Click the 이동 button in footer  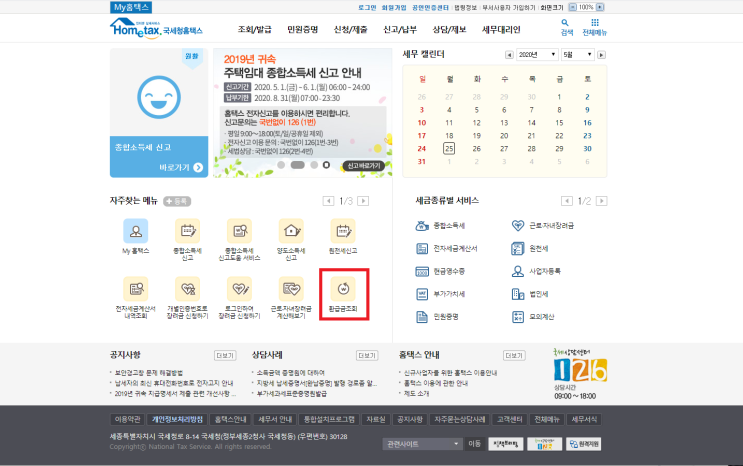[474, 444]
